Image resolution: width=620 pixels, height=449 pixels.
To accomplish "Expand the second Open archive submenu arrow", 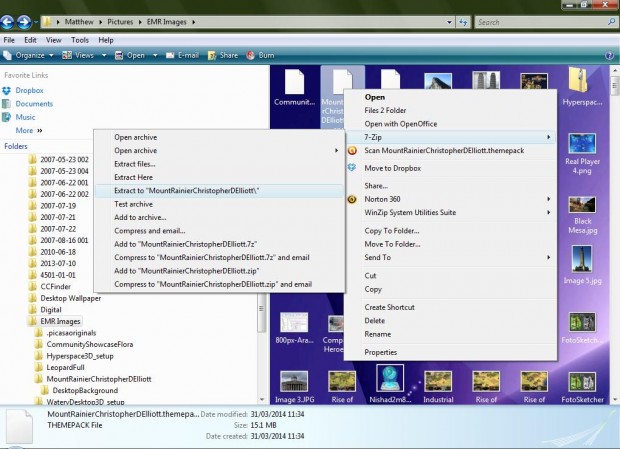I will coord(336,151).
